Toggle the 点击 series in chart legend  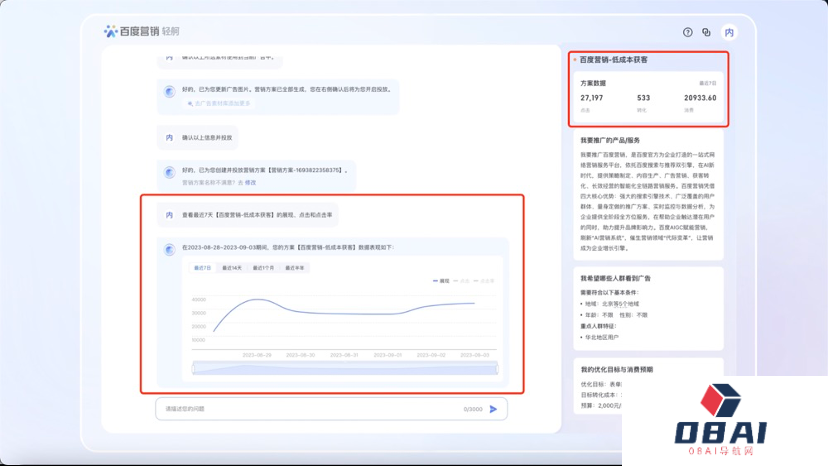(x=462, y=281)
